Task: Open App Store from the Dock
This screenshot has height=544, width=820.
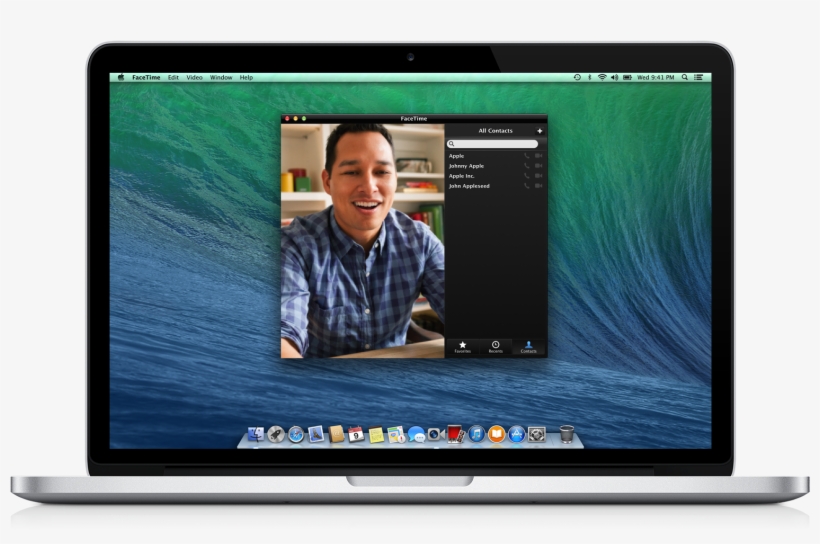Action: 517,434
